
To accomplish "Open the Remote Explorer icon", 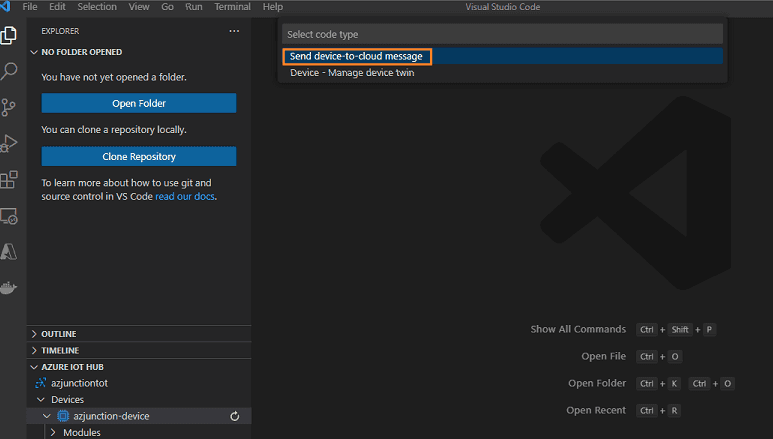I will click(8, 216).
